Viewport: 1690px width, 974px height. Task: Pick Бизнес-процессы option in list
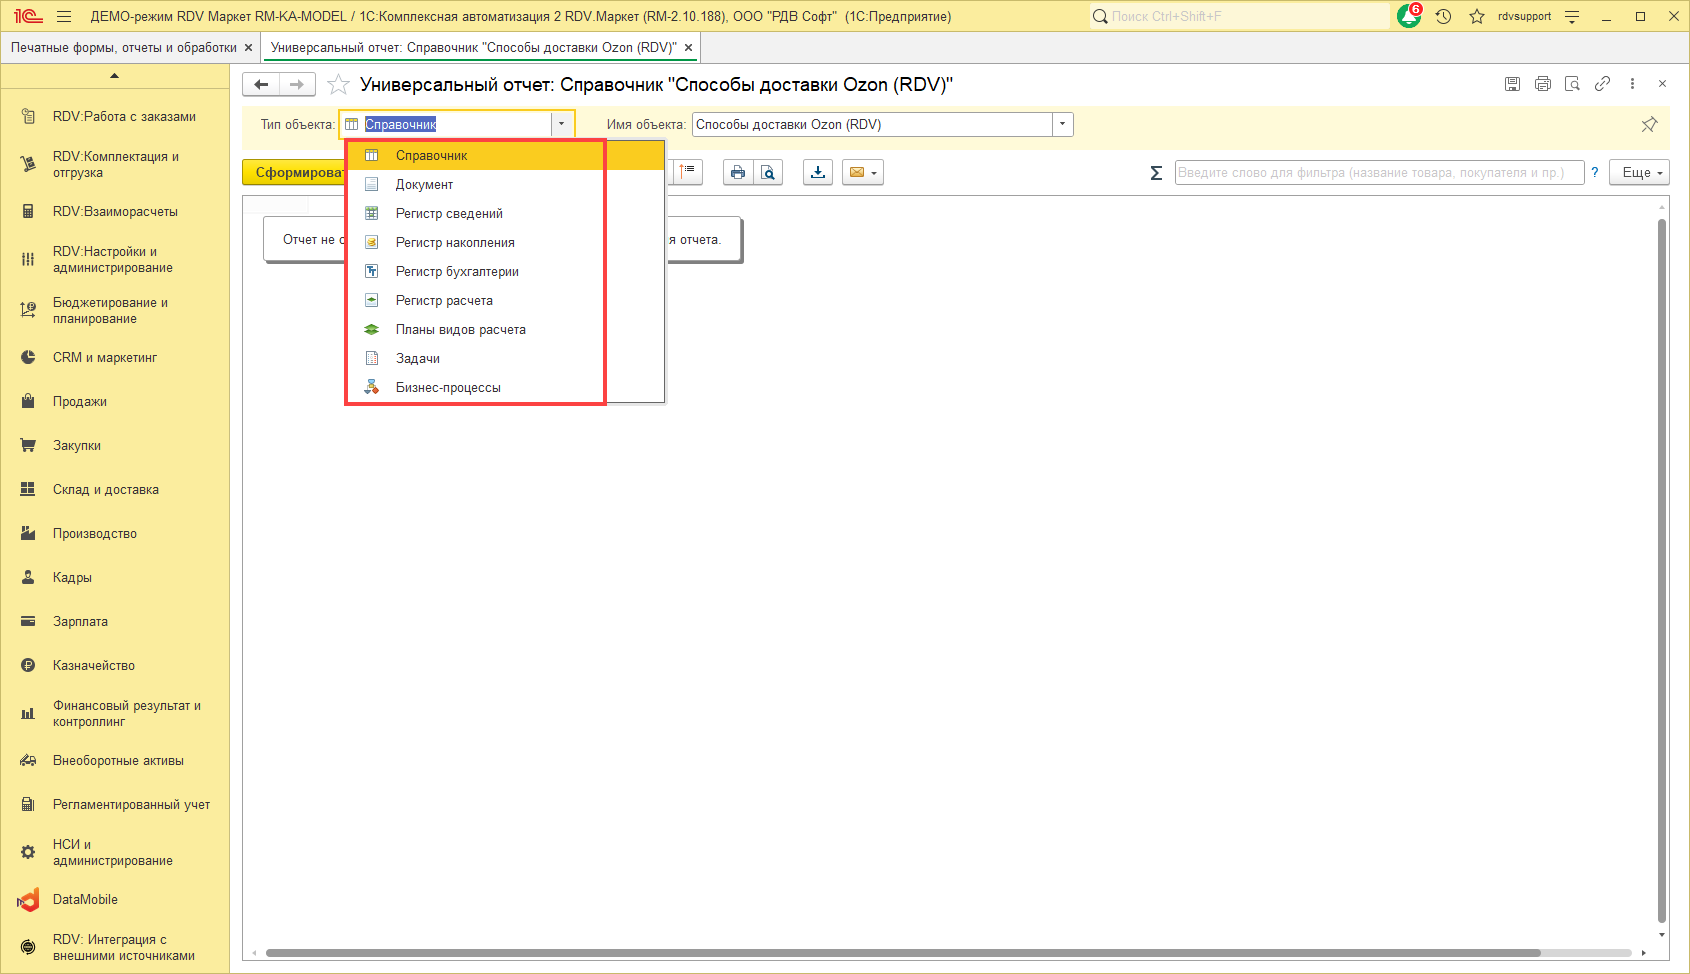click(448, 388)
